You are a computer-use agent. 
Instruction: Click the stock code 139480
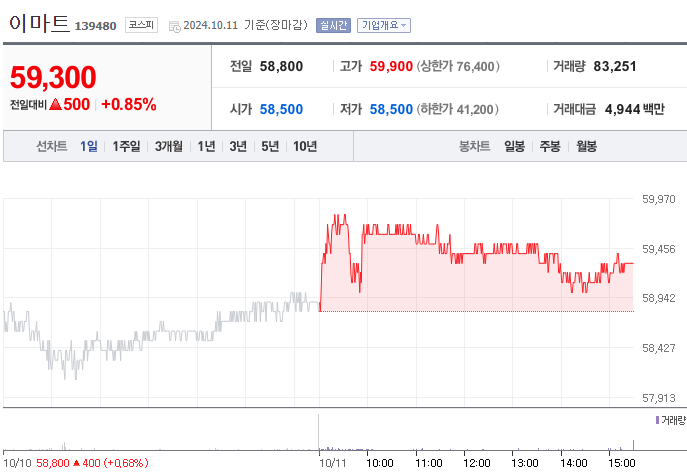(x=96, y=26)
